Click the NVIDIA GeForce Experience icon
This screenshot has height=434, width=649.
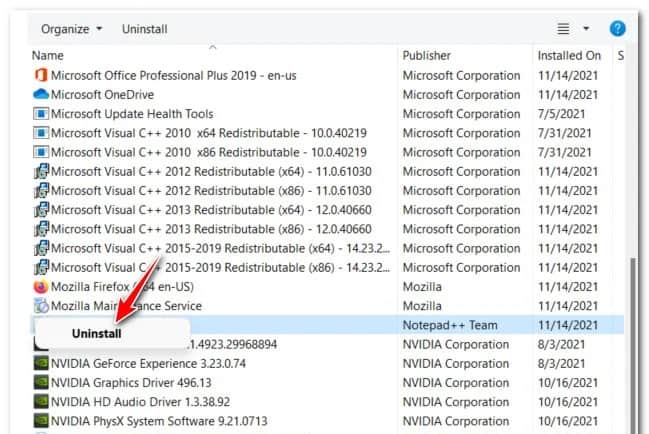(x=41, y=363)
